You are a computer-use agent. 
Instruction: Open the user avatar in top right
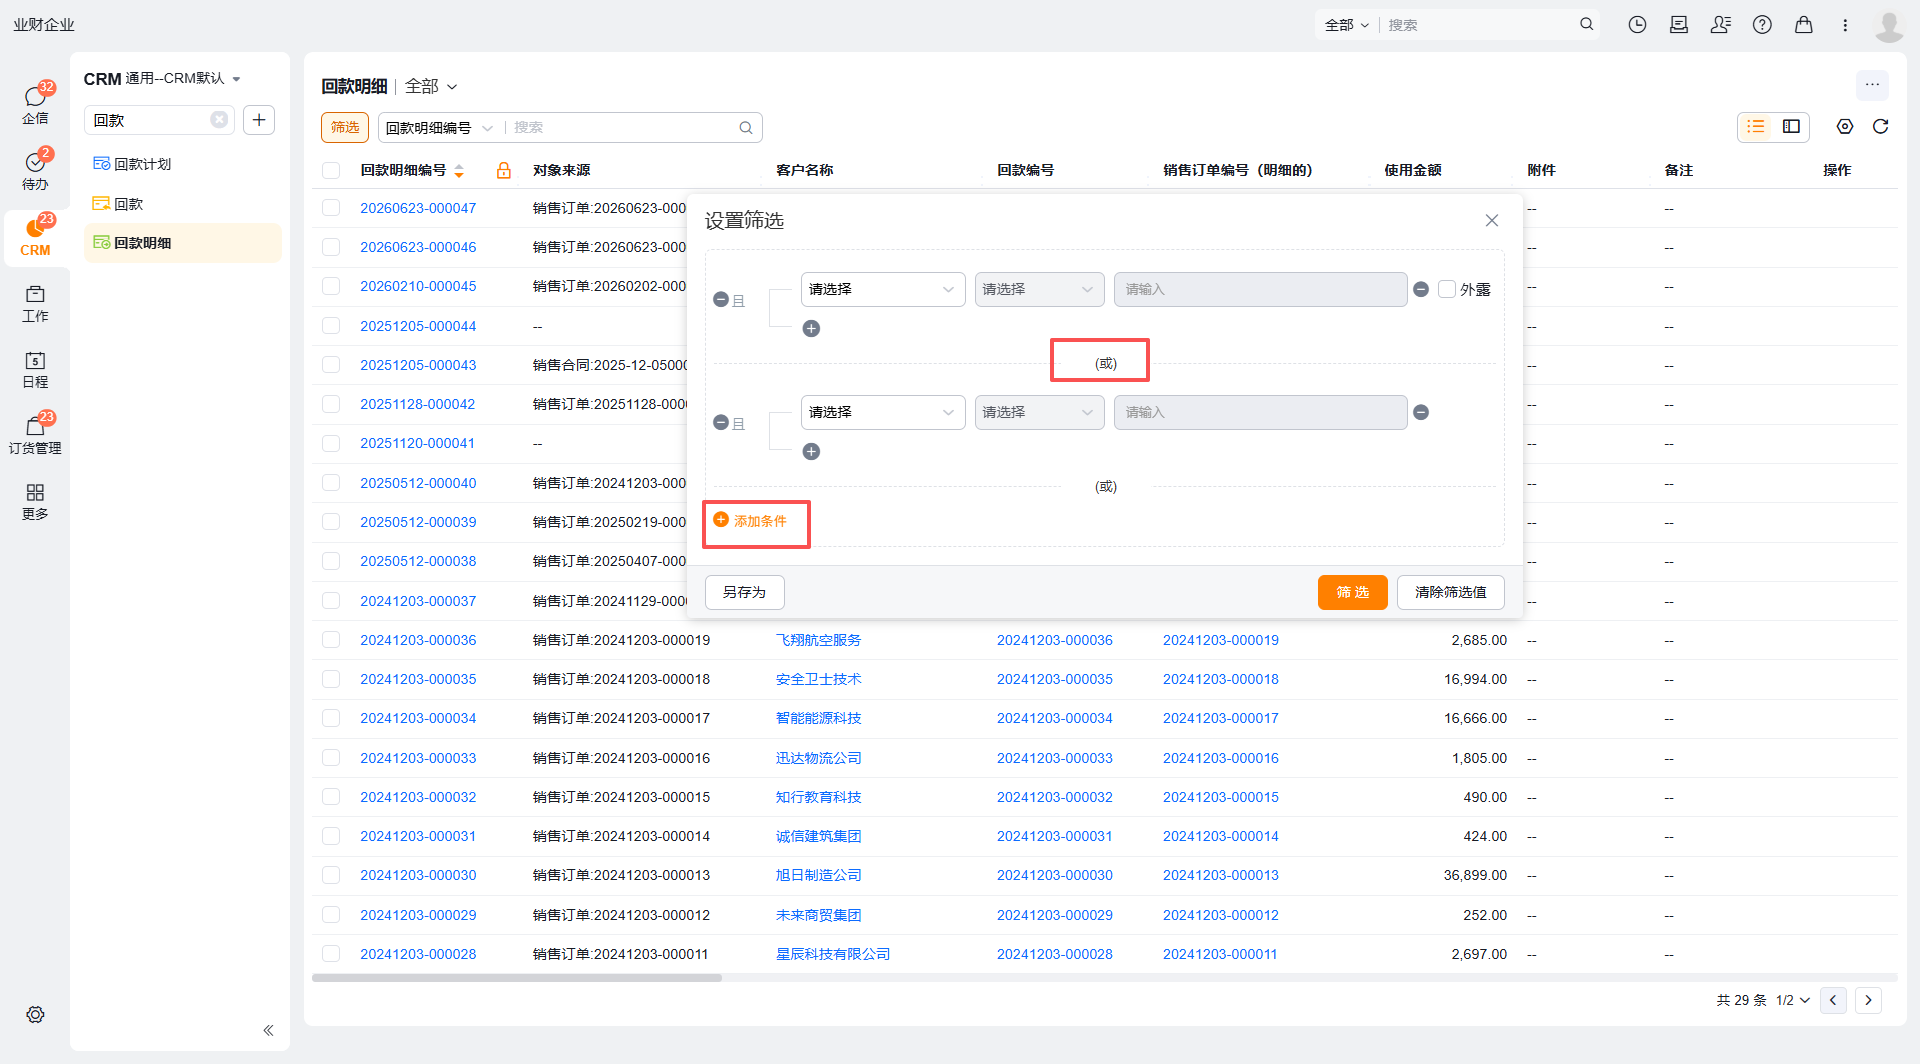pyautogui.click(x=1889, y=24)
